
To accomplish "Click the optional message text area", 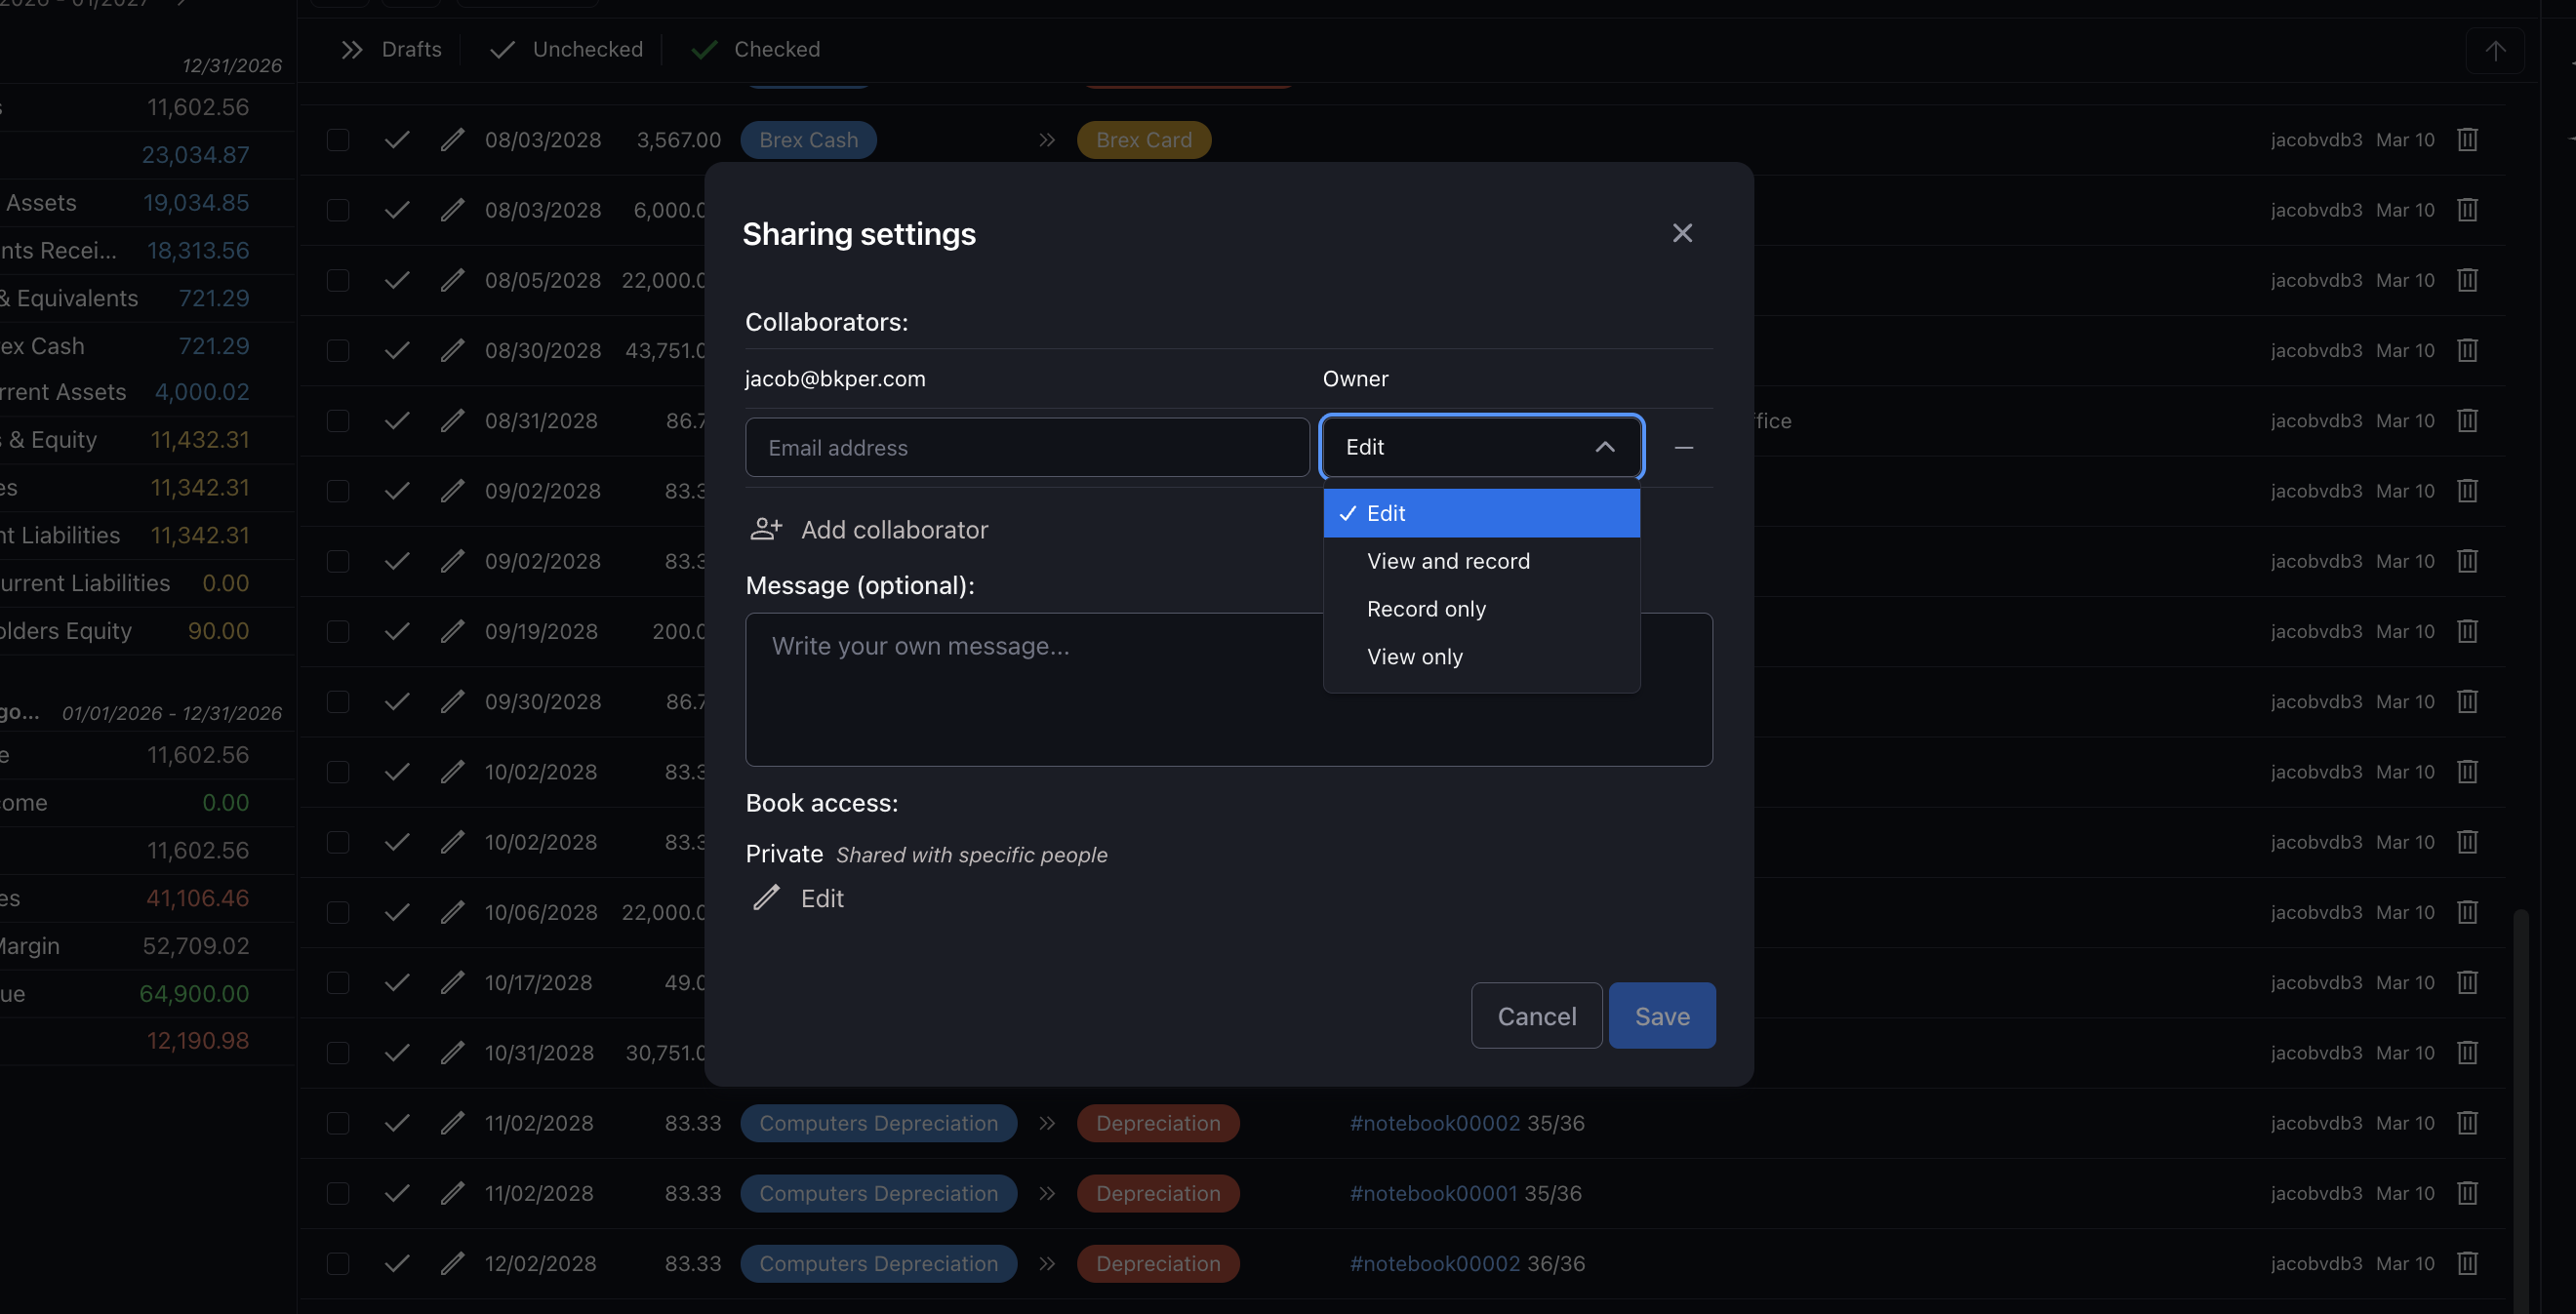I will click(1229, 690).
